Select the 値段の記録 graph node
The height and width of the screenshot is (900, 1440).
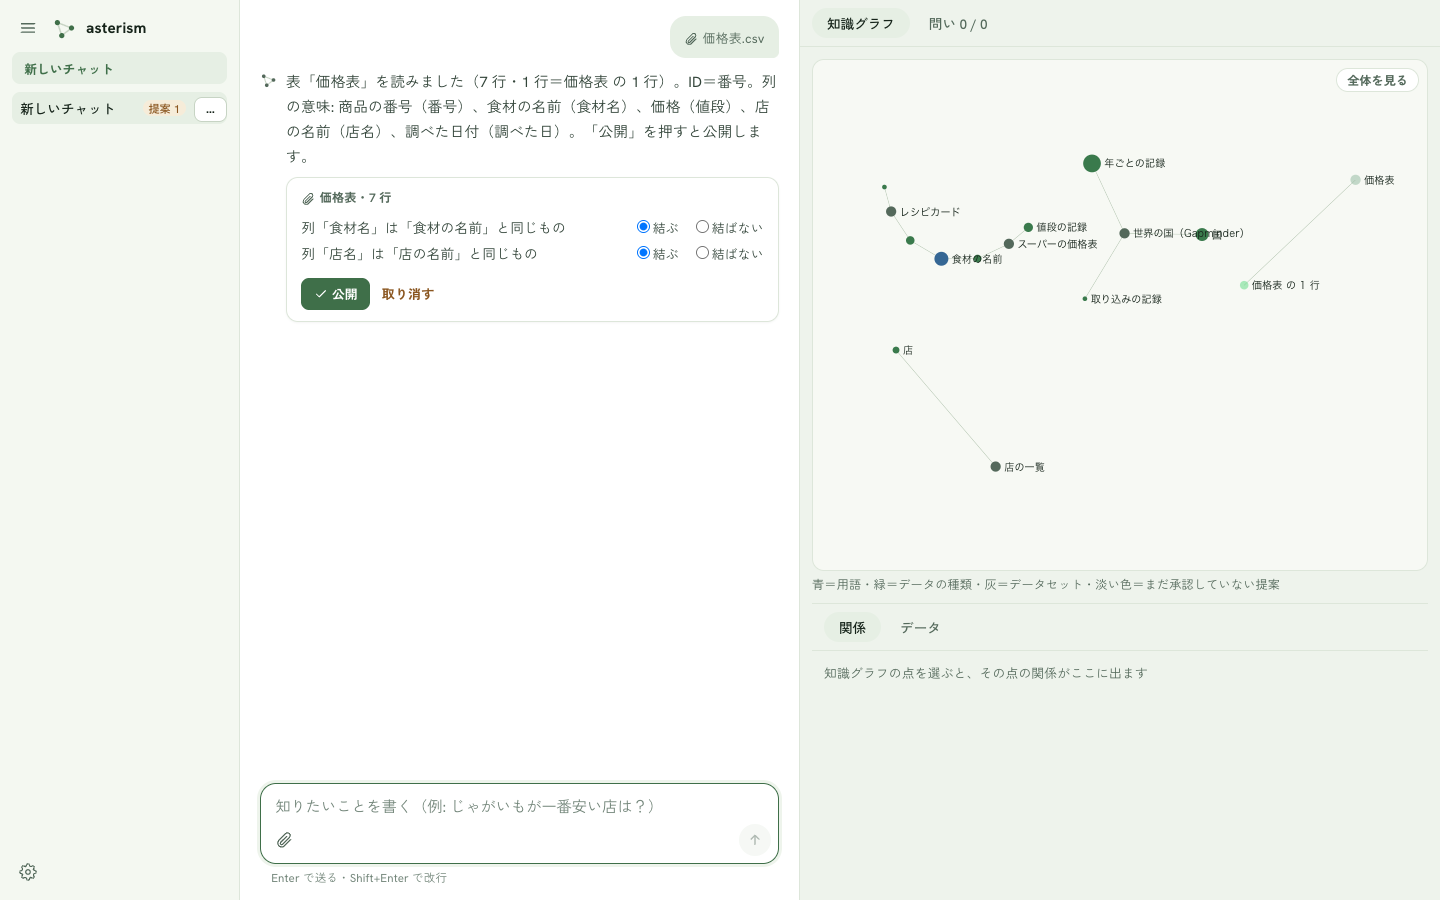[1028, 228]
